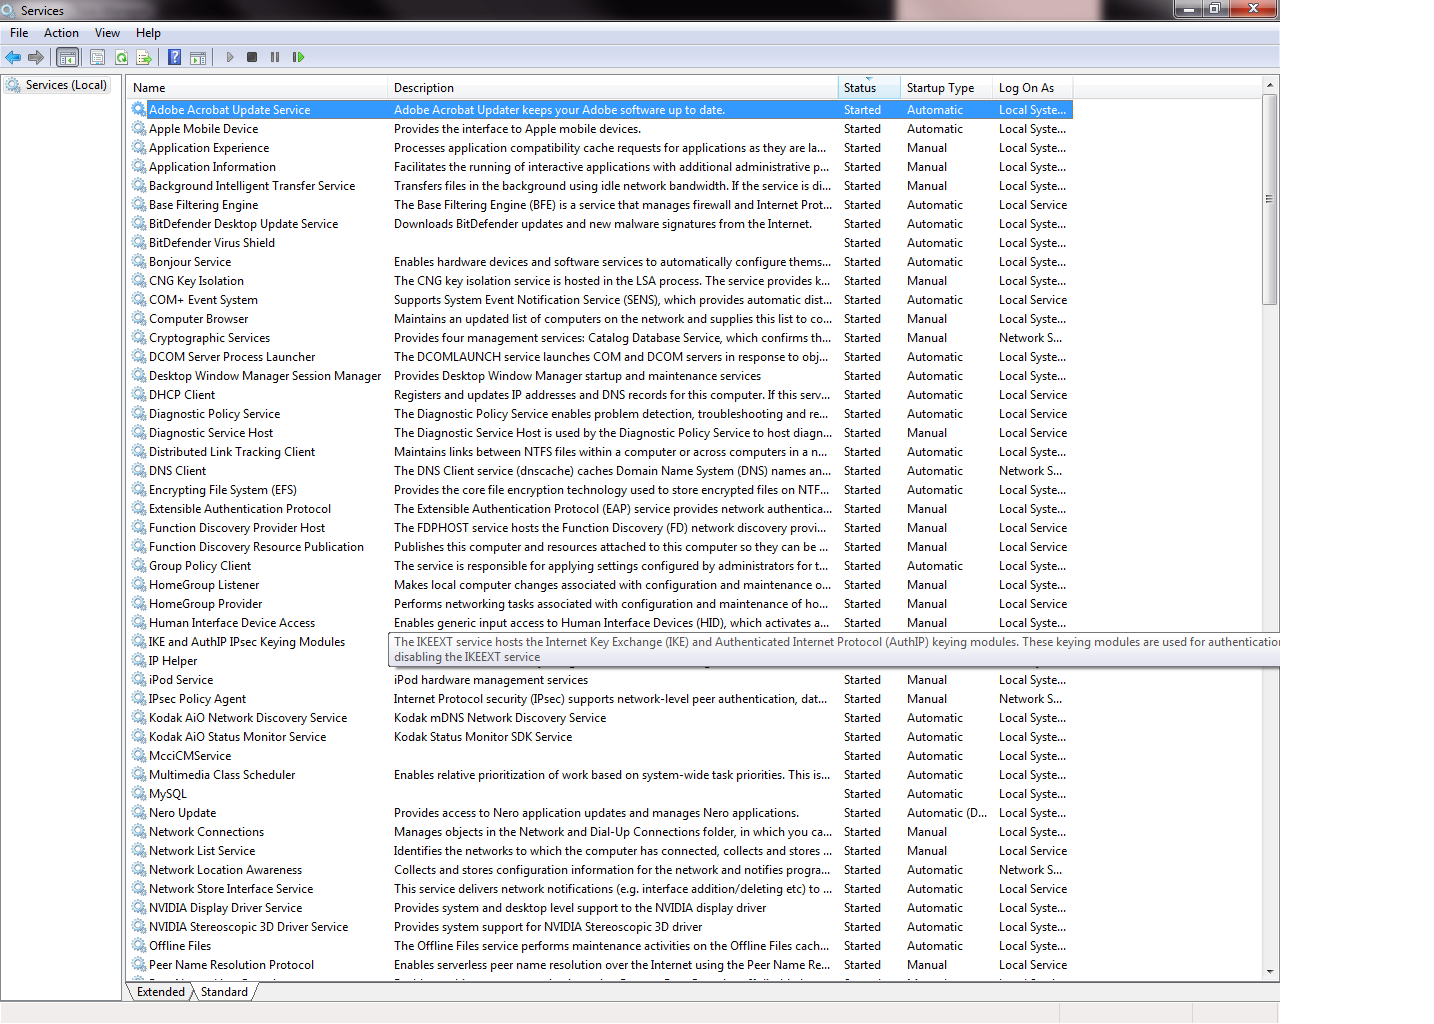The image size is (1434, 1024).
Task: Click gear icon beside Offline Files
Action: [x=139, y=946]
